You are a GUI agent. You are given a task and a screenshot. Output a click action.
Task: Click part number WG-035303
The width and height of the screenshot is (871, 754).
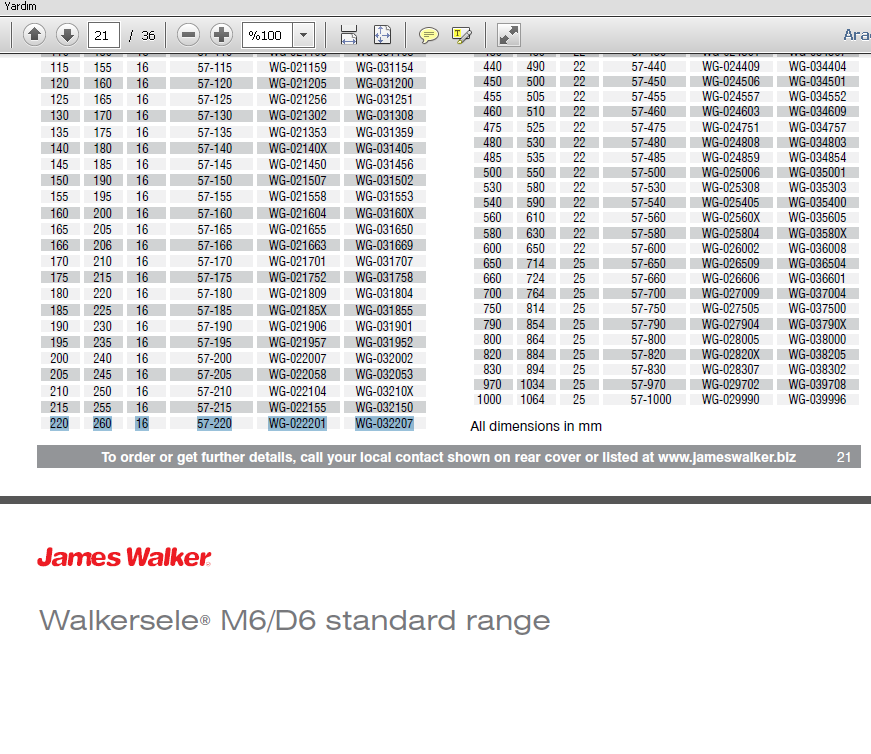click(817, 187)
